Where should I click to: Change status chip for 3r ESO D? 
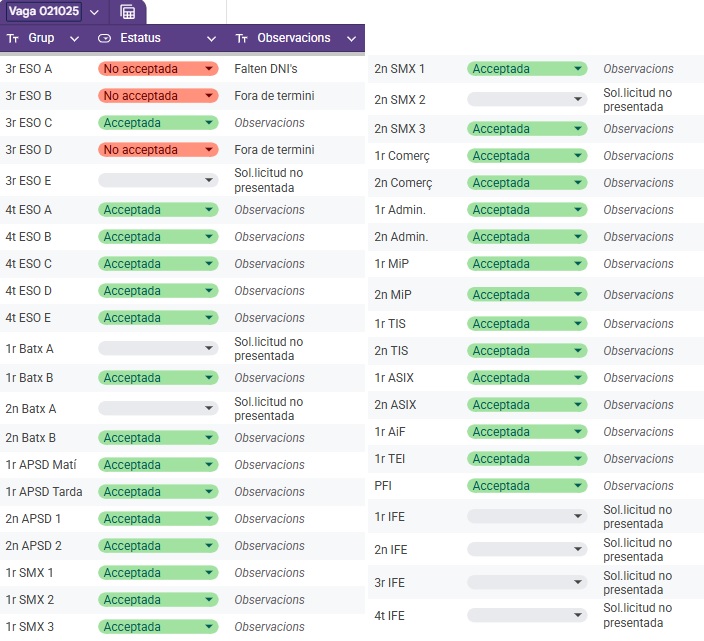157,150
